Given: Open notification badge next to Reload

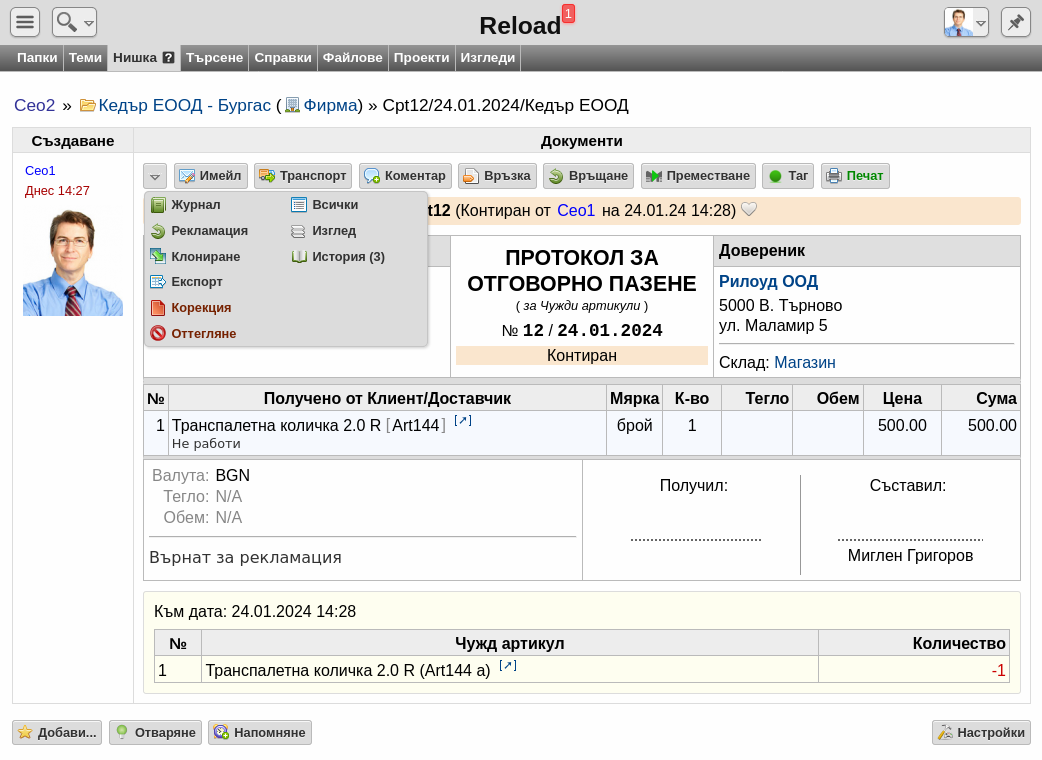Looking at the screenshot, I should [568, 13].
